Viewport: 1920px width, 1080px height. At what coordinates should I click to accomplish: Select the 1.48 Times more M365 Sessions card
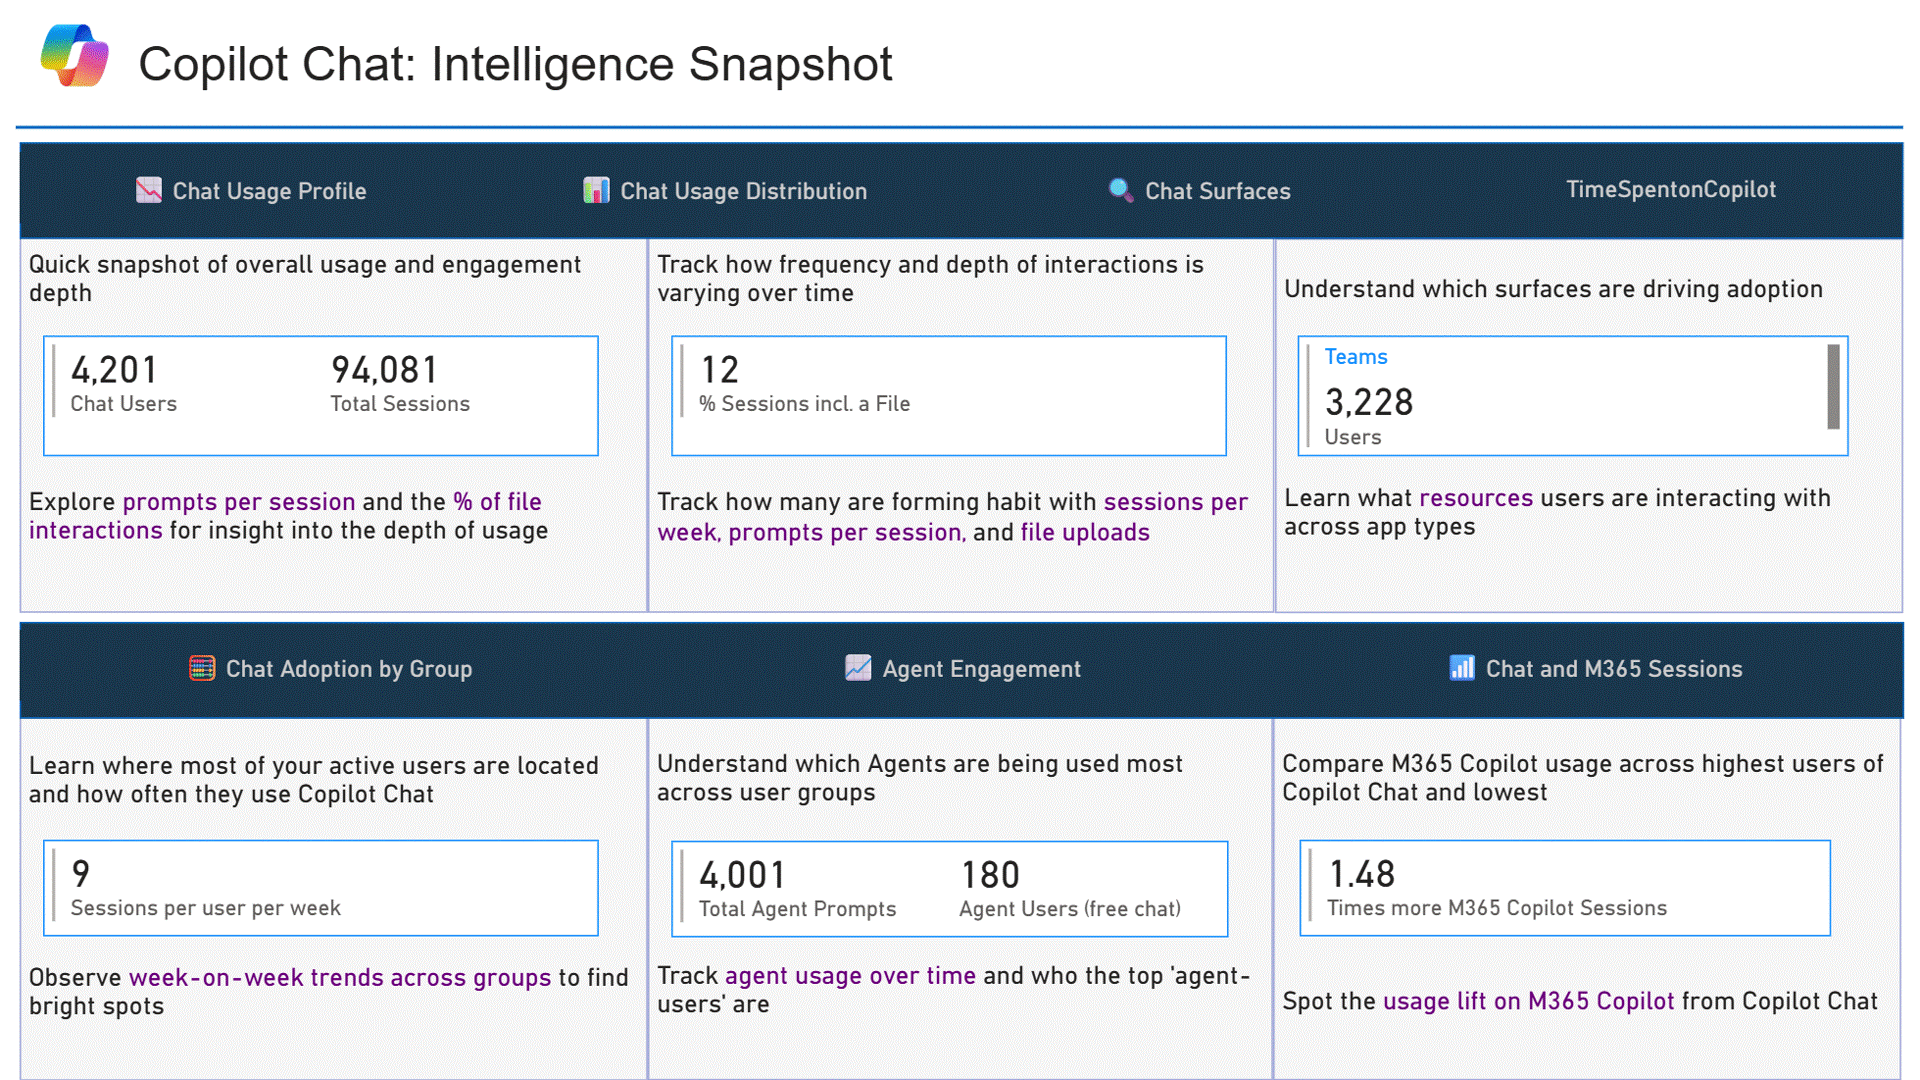1564,888
